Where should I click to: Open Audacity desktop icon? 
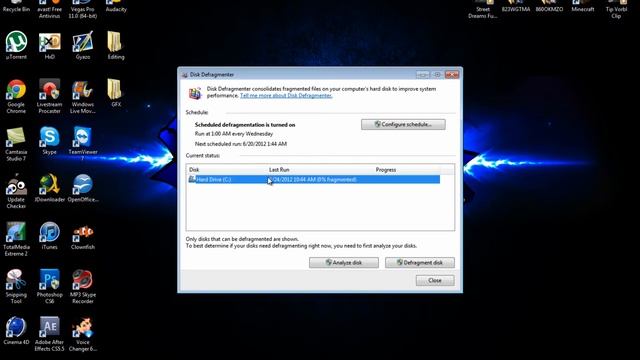click(116, 7)
